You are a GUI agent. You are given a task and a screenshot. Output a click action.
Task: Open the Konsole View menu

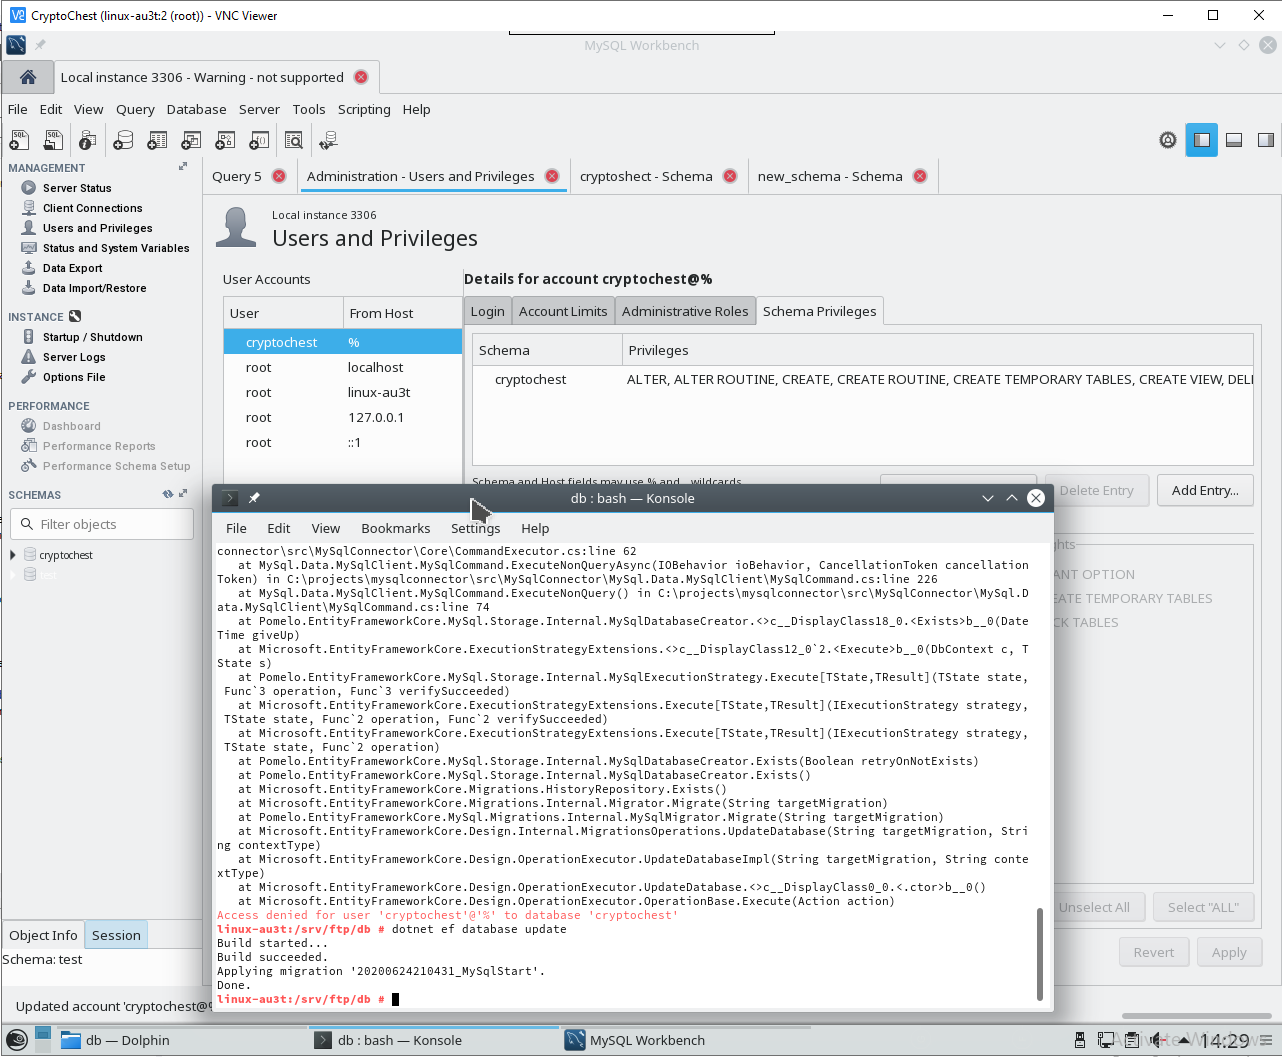coord(326,528)
